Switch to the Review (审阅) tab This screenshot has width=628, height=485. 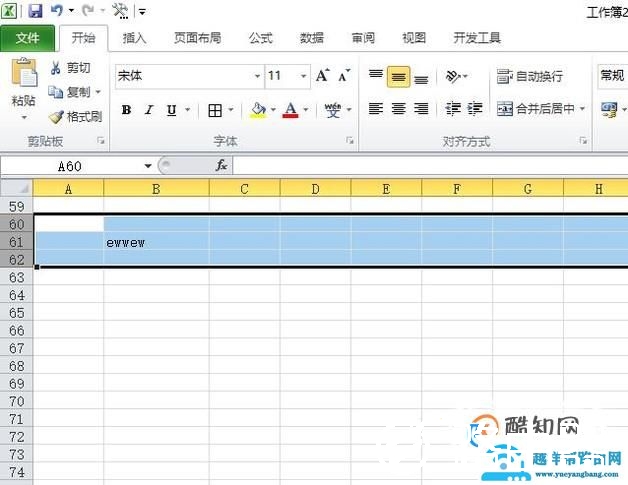[363, 38]
